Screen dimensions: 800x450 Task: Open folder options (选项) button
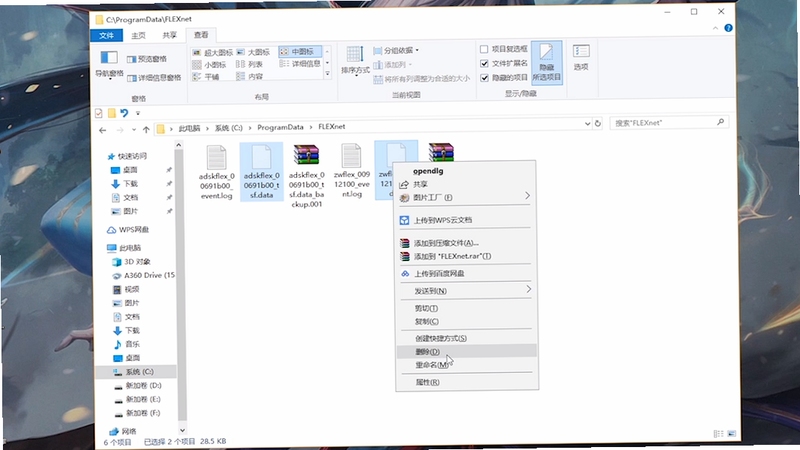(581, 58)
